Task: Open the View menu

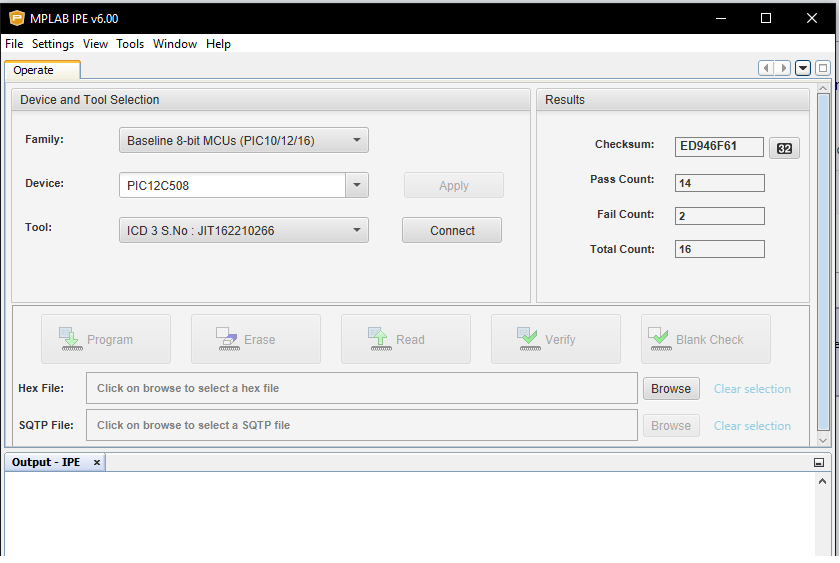Action: pyautogui.click(x=95, y=44)
